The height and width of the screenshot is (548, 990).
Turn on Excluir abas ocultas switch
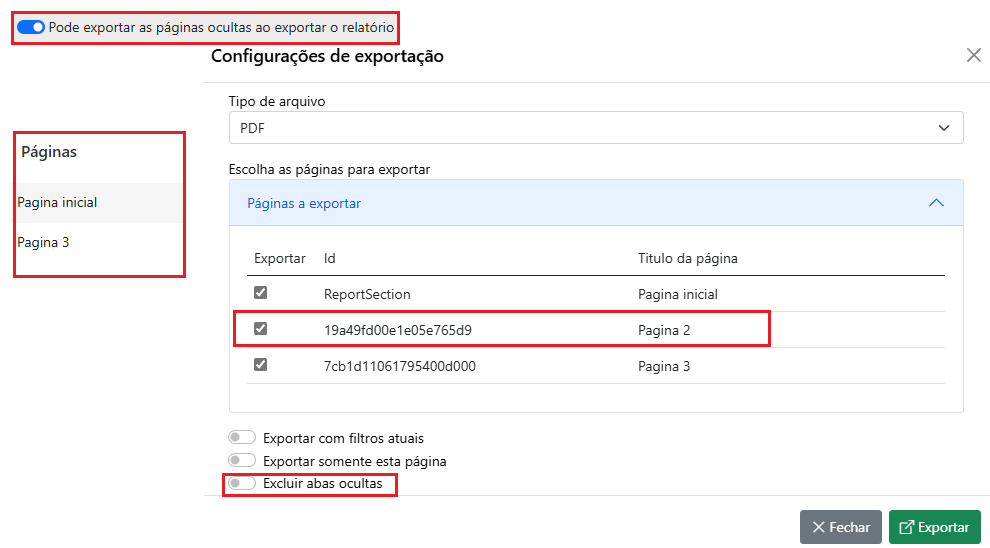click(x=242, y=484)
